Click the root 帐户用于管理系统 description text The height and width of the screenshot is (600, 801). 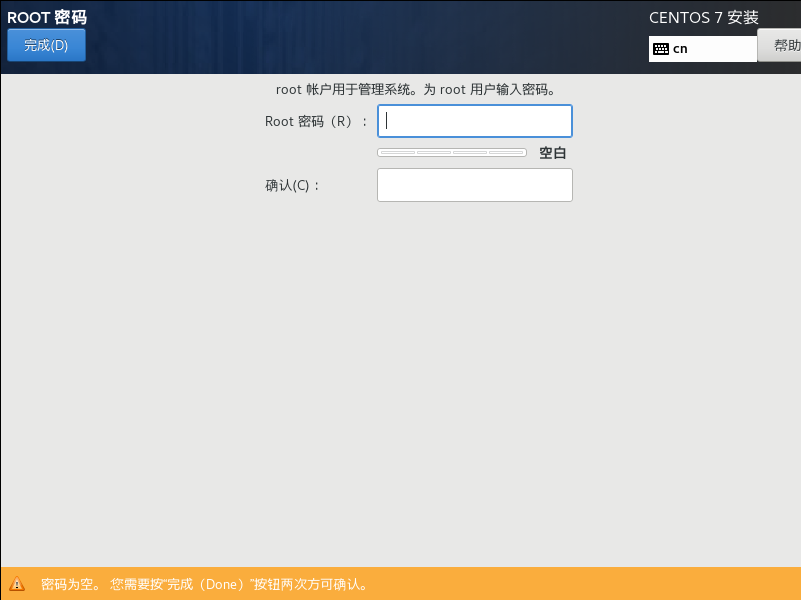(416, 89)
